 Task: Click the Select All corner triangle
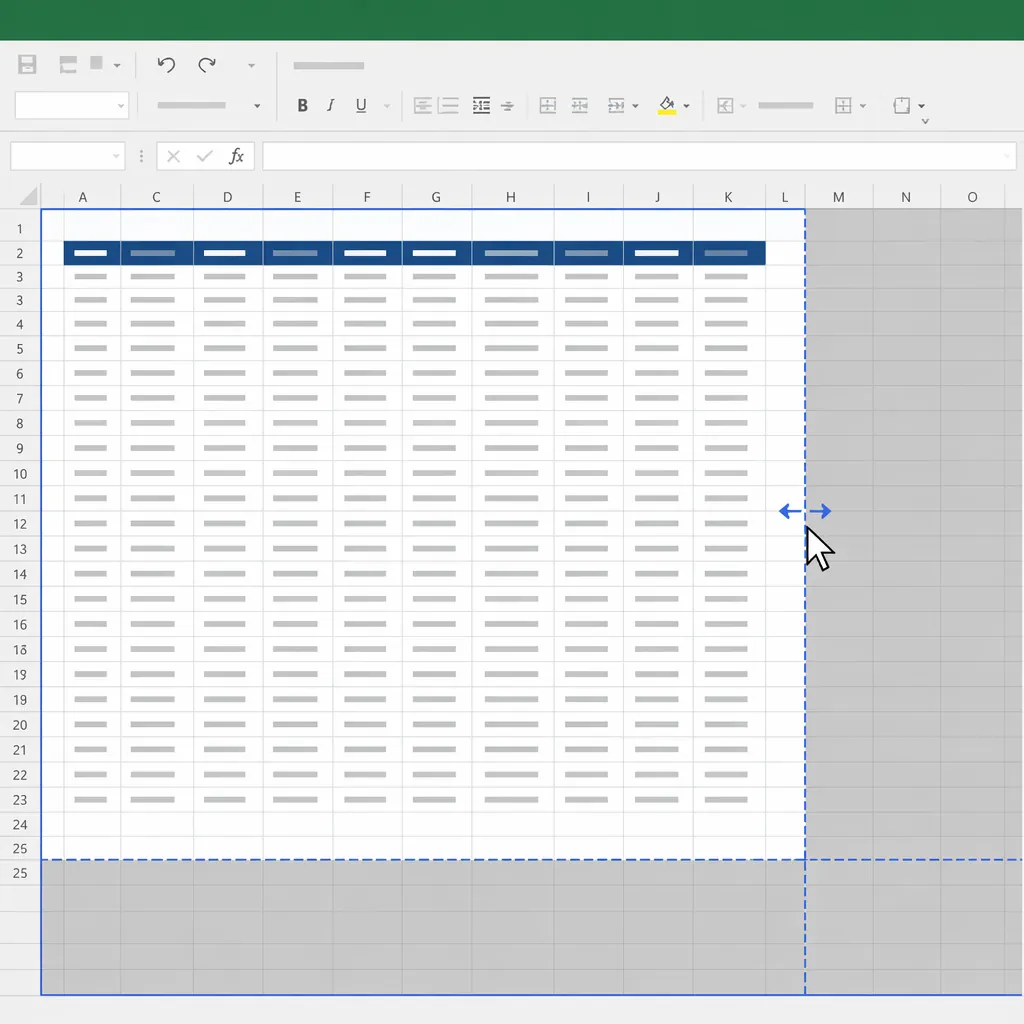29,196
